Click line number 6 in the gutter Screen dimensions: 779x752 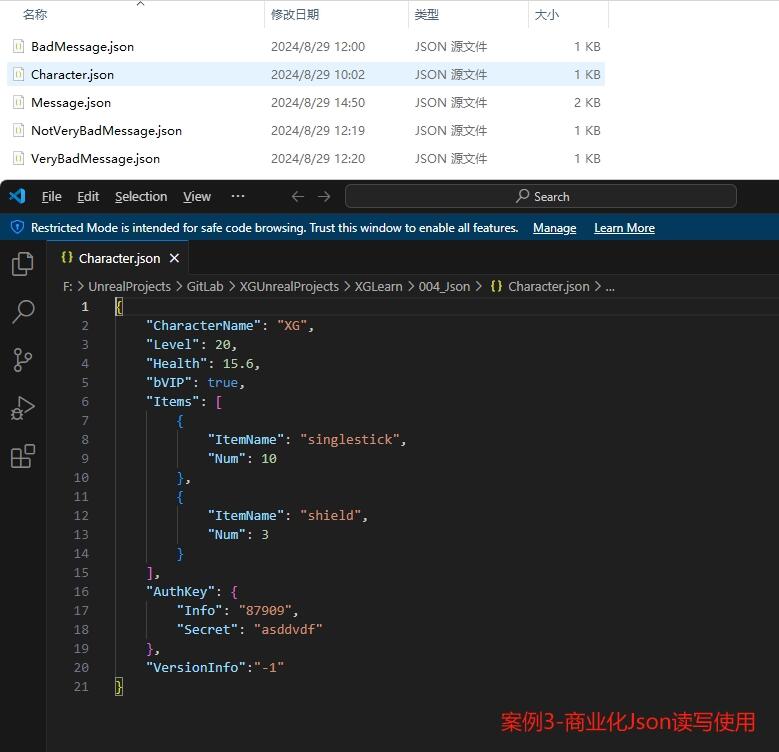[x=85, y=402]
